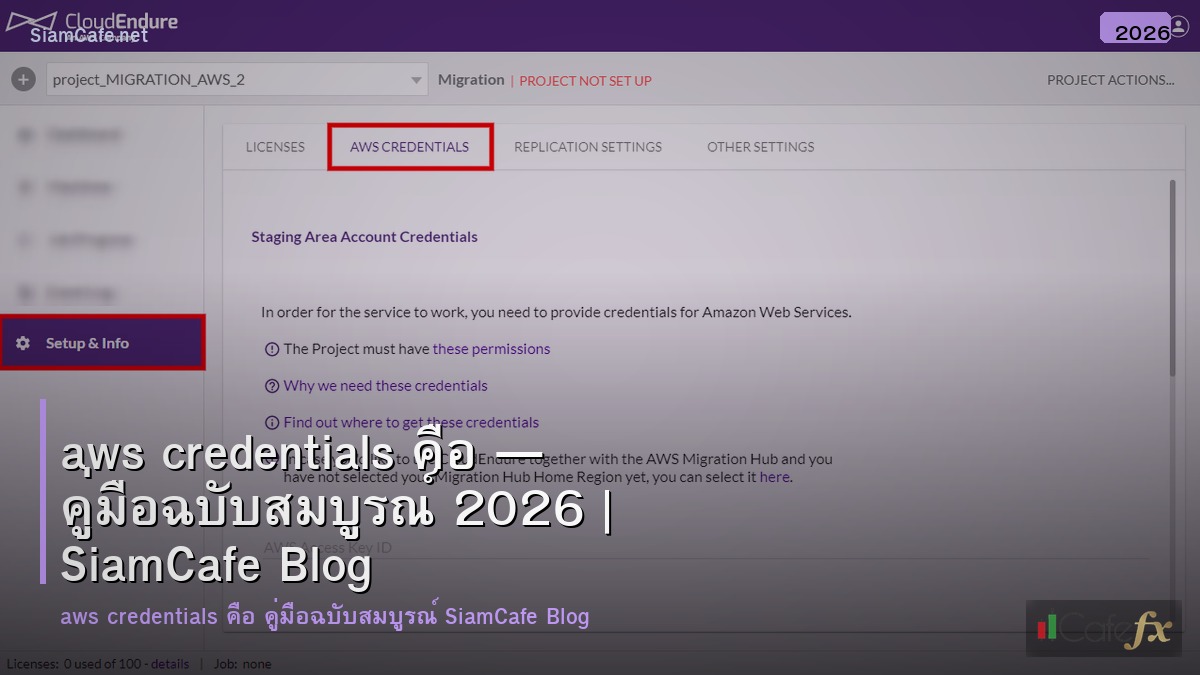Select the Machines icon in the sidebar
1200x675 pixels.
coord(25,187)
